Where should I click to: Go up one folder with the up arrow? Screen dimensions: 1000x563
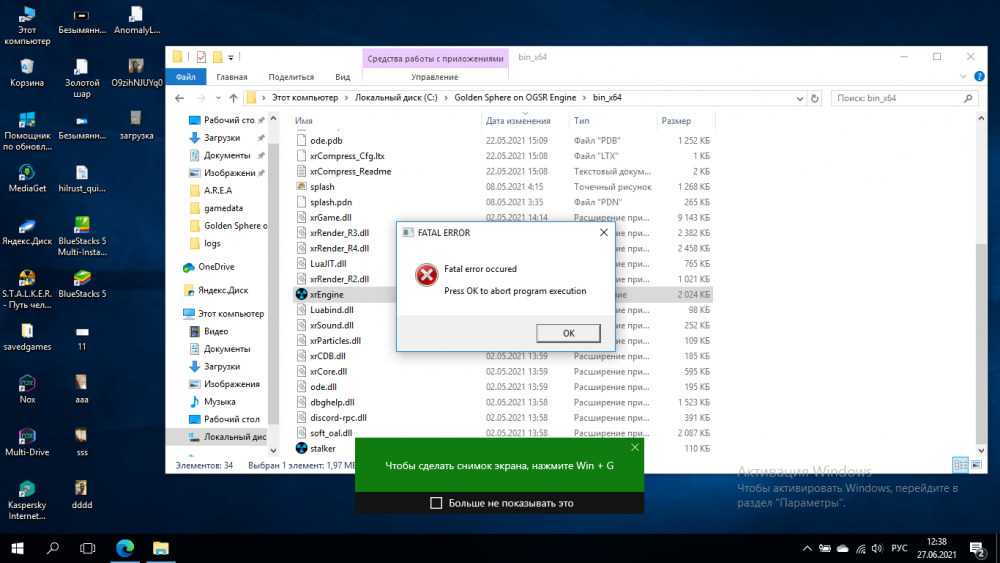point(233,98)
